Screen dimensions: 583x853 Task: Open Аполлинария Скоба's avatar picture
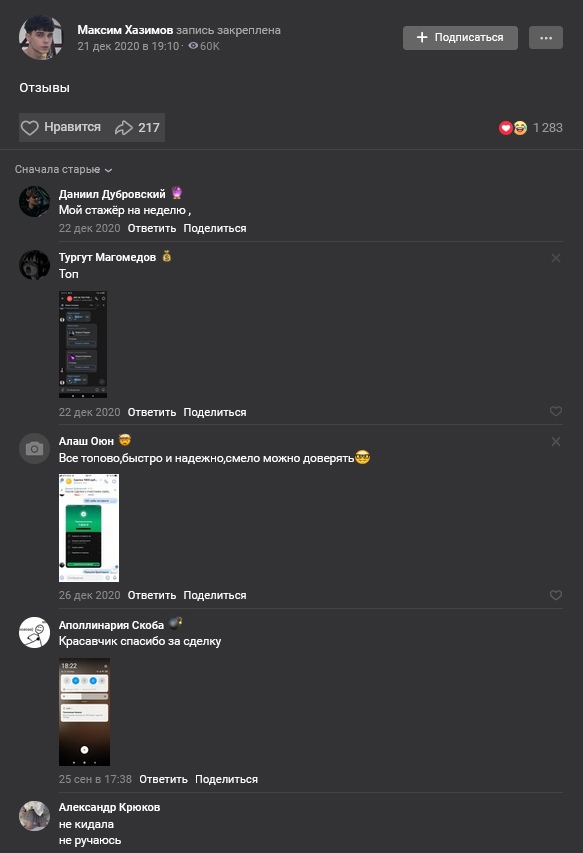34,632
